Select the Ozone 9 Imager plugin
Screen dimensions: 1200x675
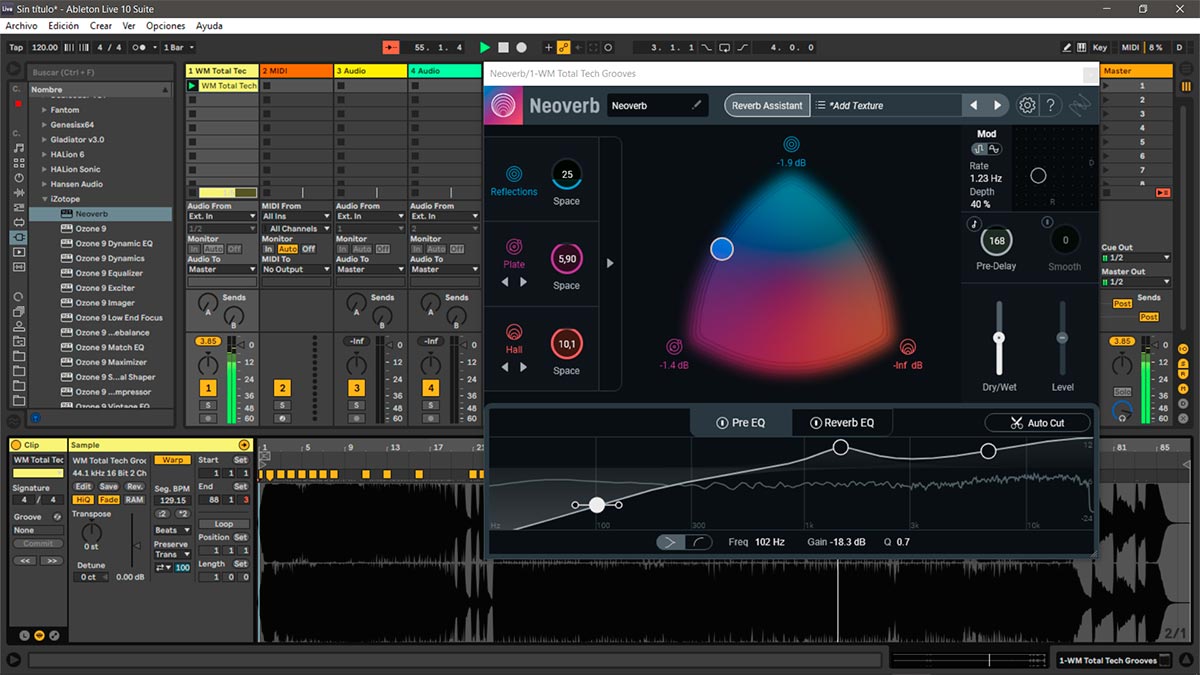pos(105,303)
